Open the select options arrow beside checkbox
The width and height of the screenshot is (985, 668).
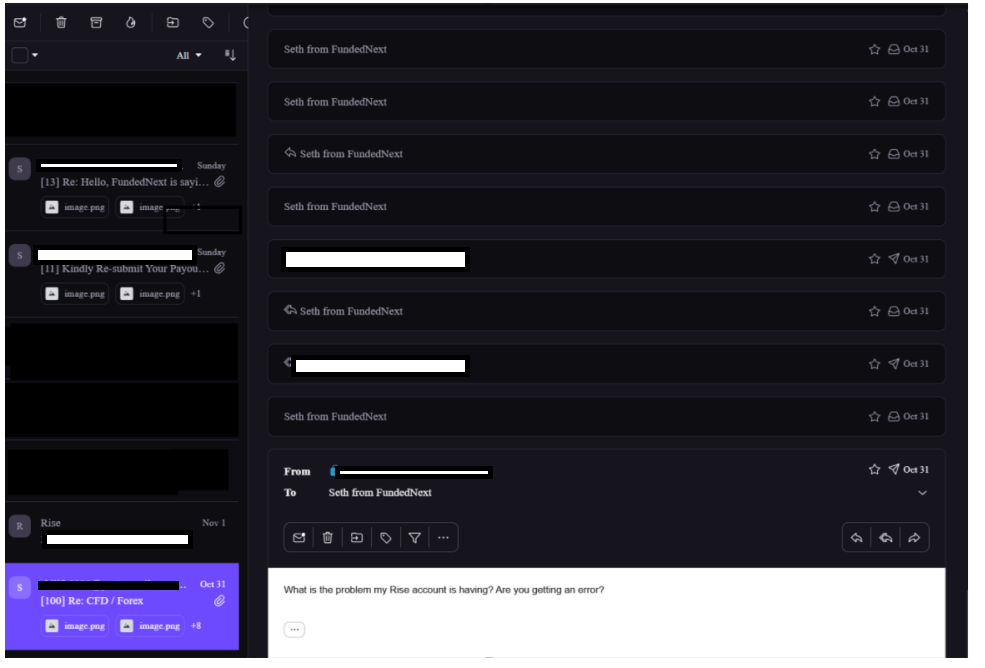35,55
